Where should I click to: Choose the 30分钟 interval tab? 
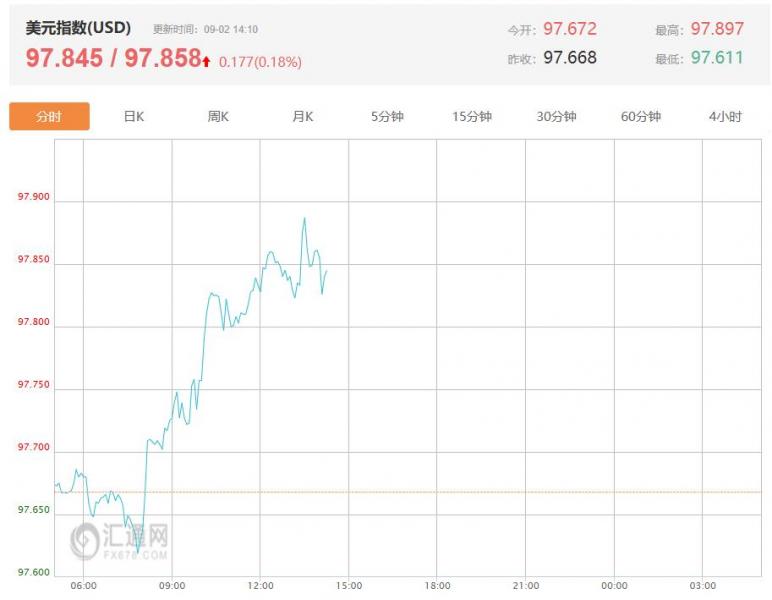click(x=556, y=116)
